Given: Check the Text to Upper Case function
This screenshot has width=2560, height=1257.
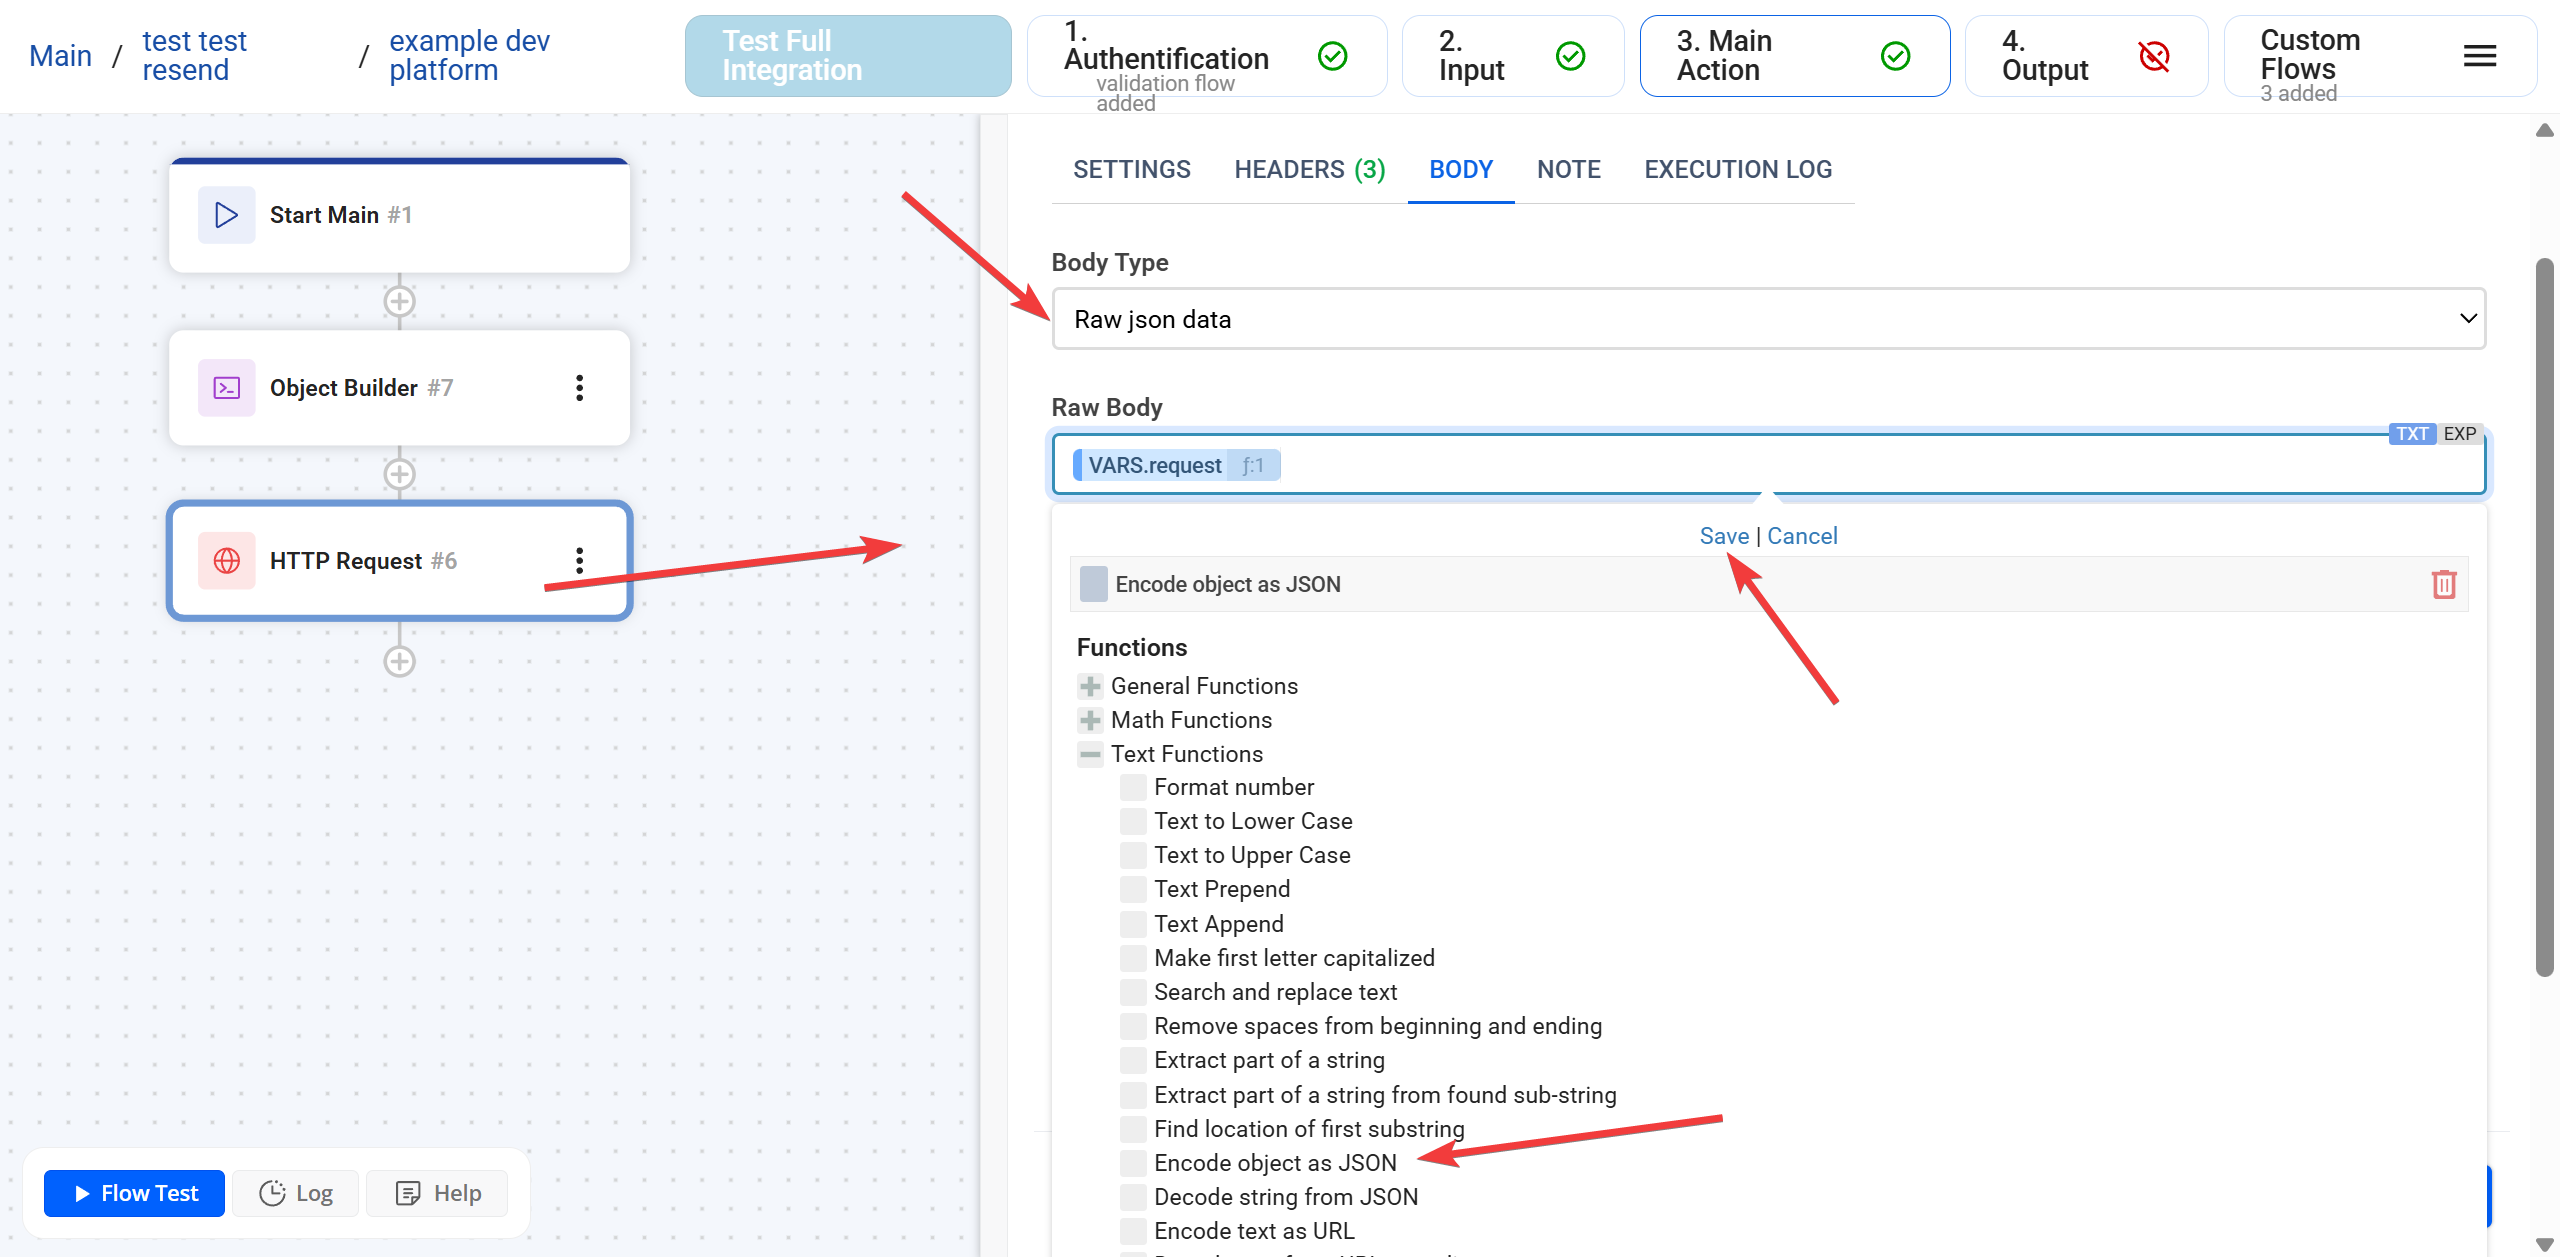Looking at the screenshot, I should click(x=1133, y=855).
